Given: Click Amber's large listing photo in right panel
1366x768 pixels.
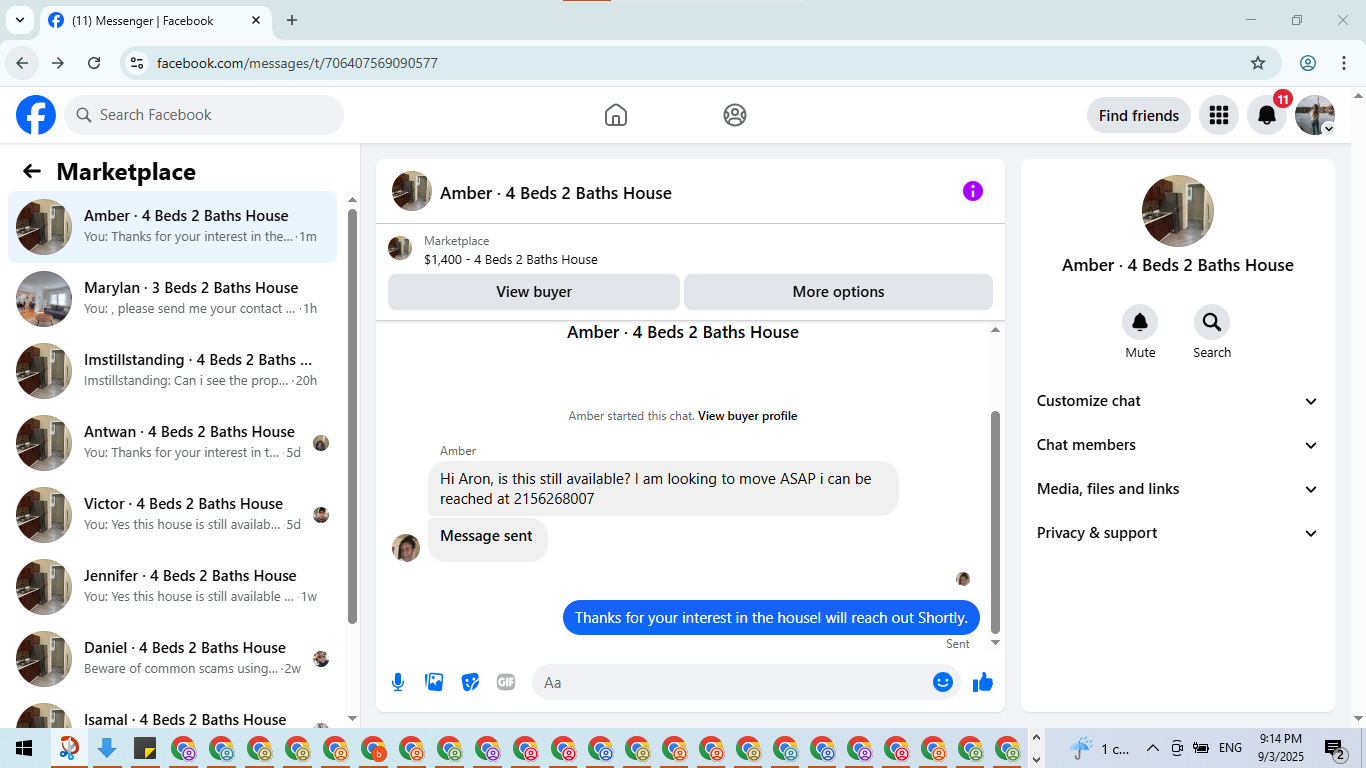Looking at the screenshot, I should click(x=1178, y=211).
